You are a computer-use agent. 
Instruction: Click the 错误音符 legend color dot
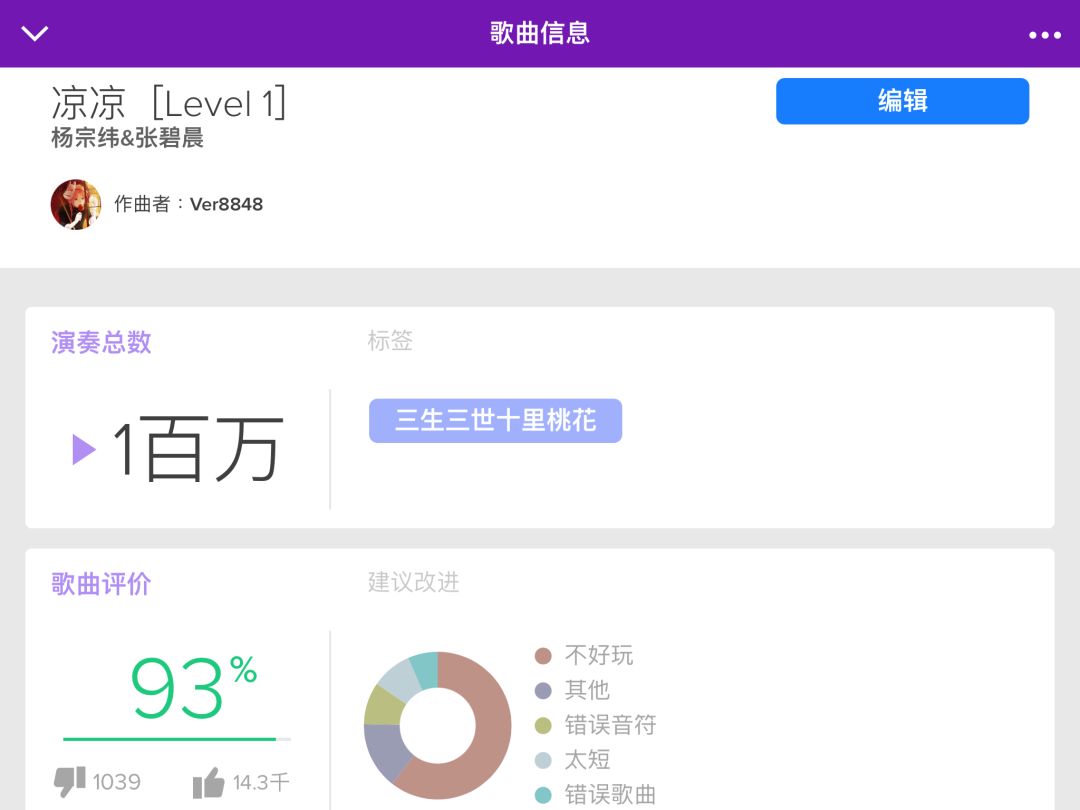[543, 725]
